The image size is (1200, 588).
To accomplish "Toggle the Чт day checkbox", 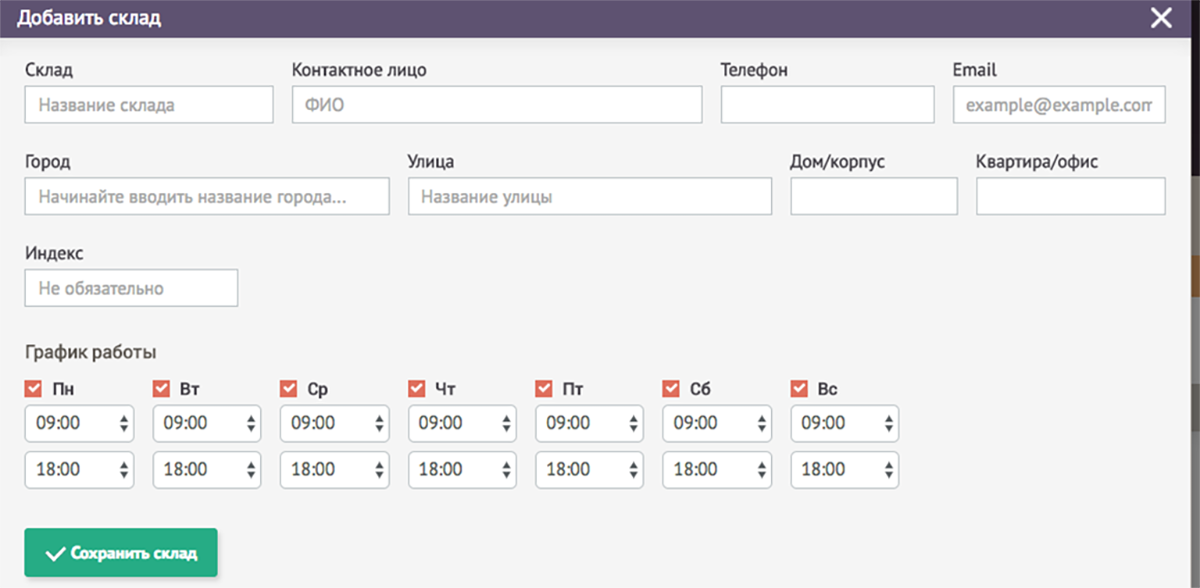I will click(x=416, y=388).
